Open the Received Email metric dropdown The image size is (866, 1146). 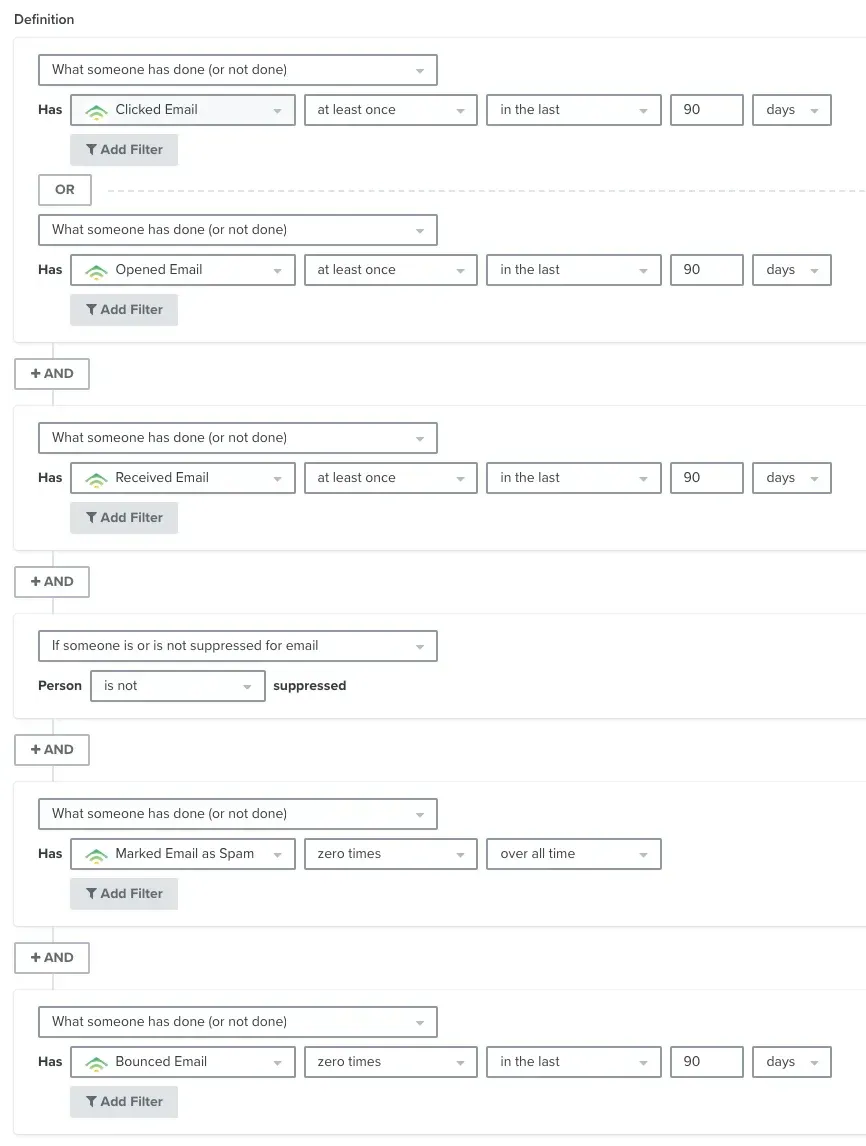183,478
